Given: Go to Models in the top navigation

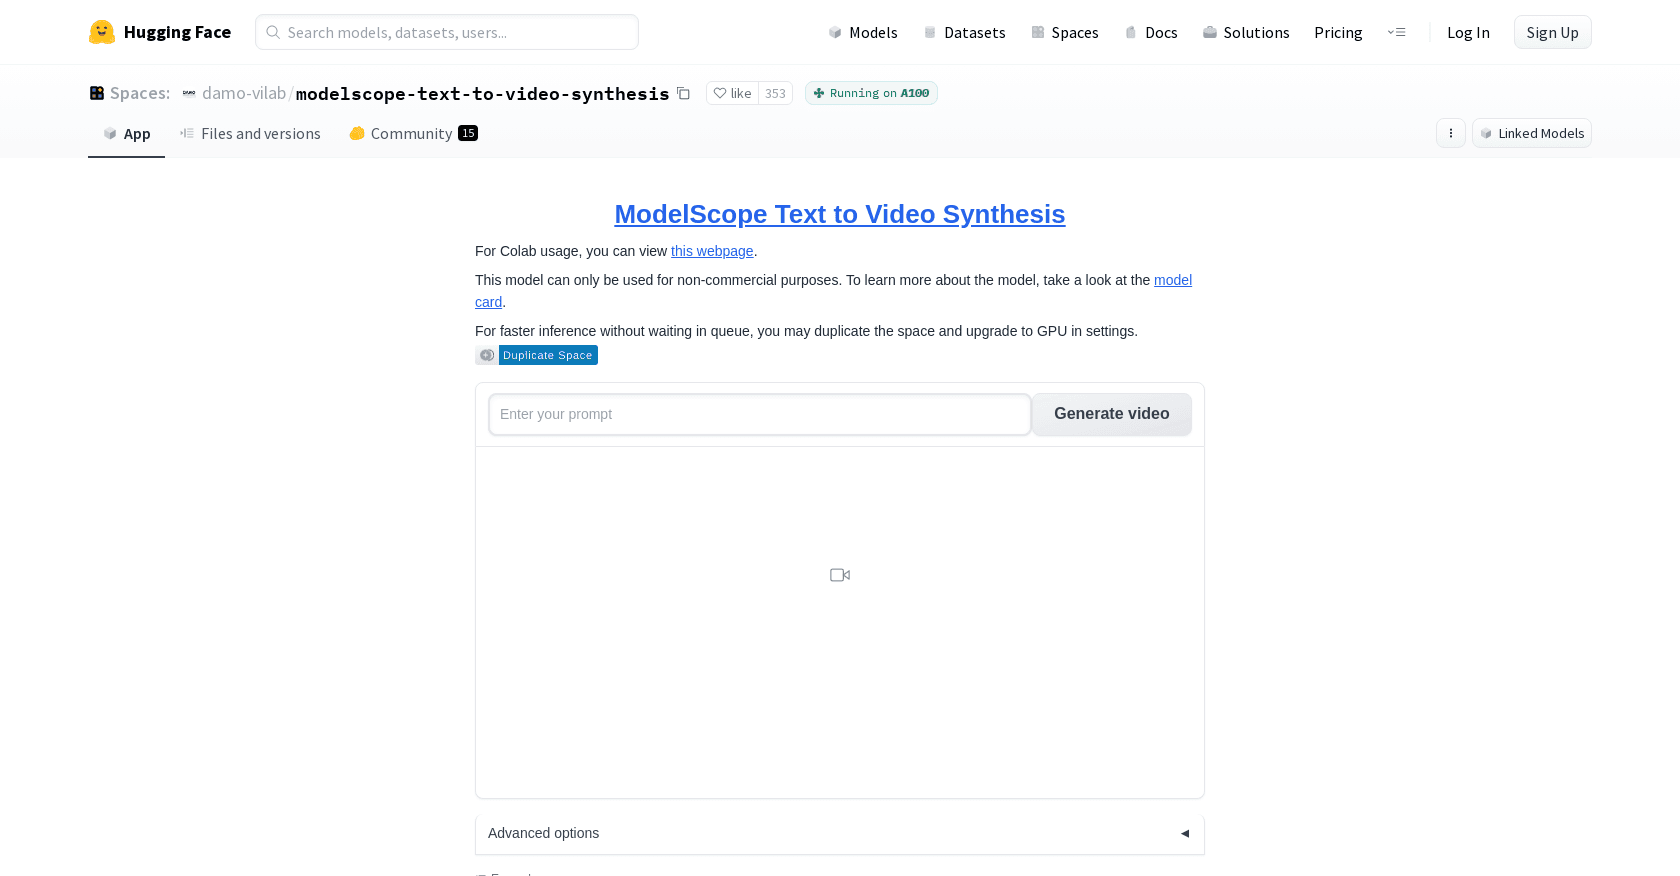Looking at the screenshot, I should point(863,32).
